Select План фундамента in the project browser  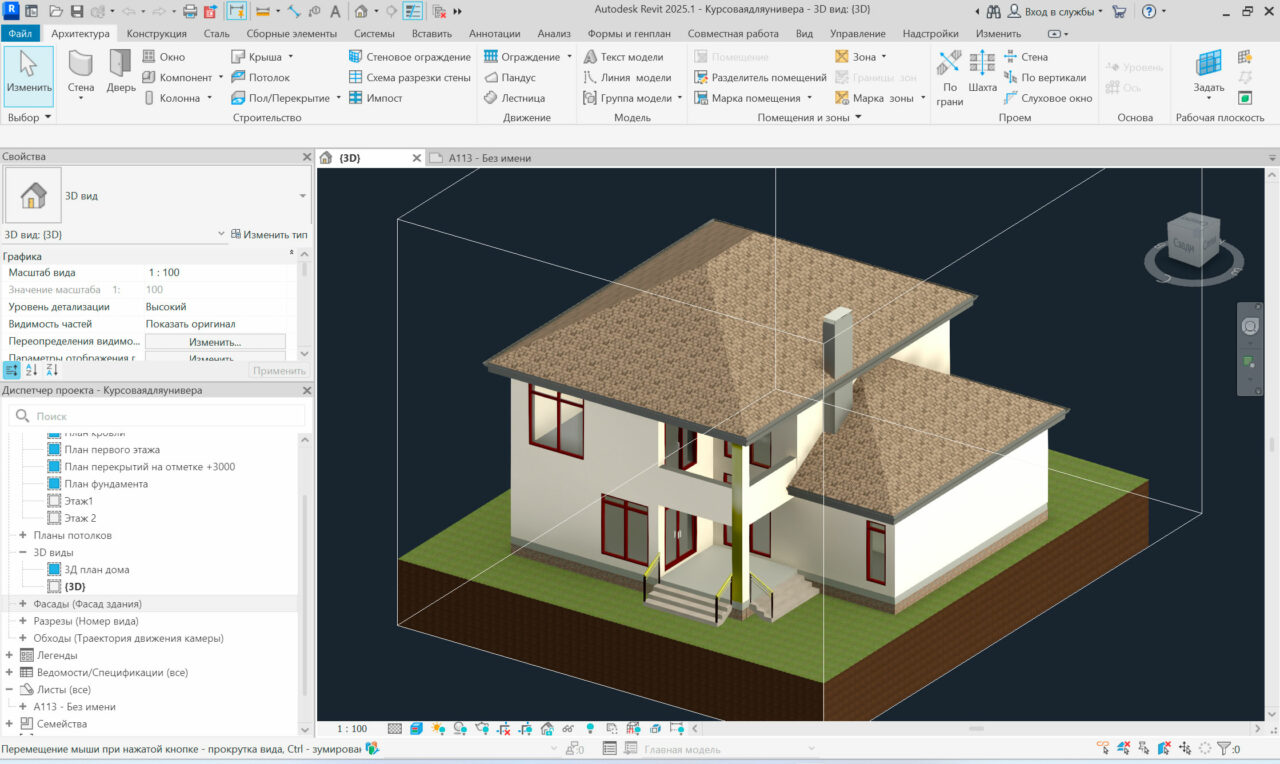click(106, 484)
